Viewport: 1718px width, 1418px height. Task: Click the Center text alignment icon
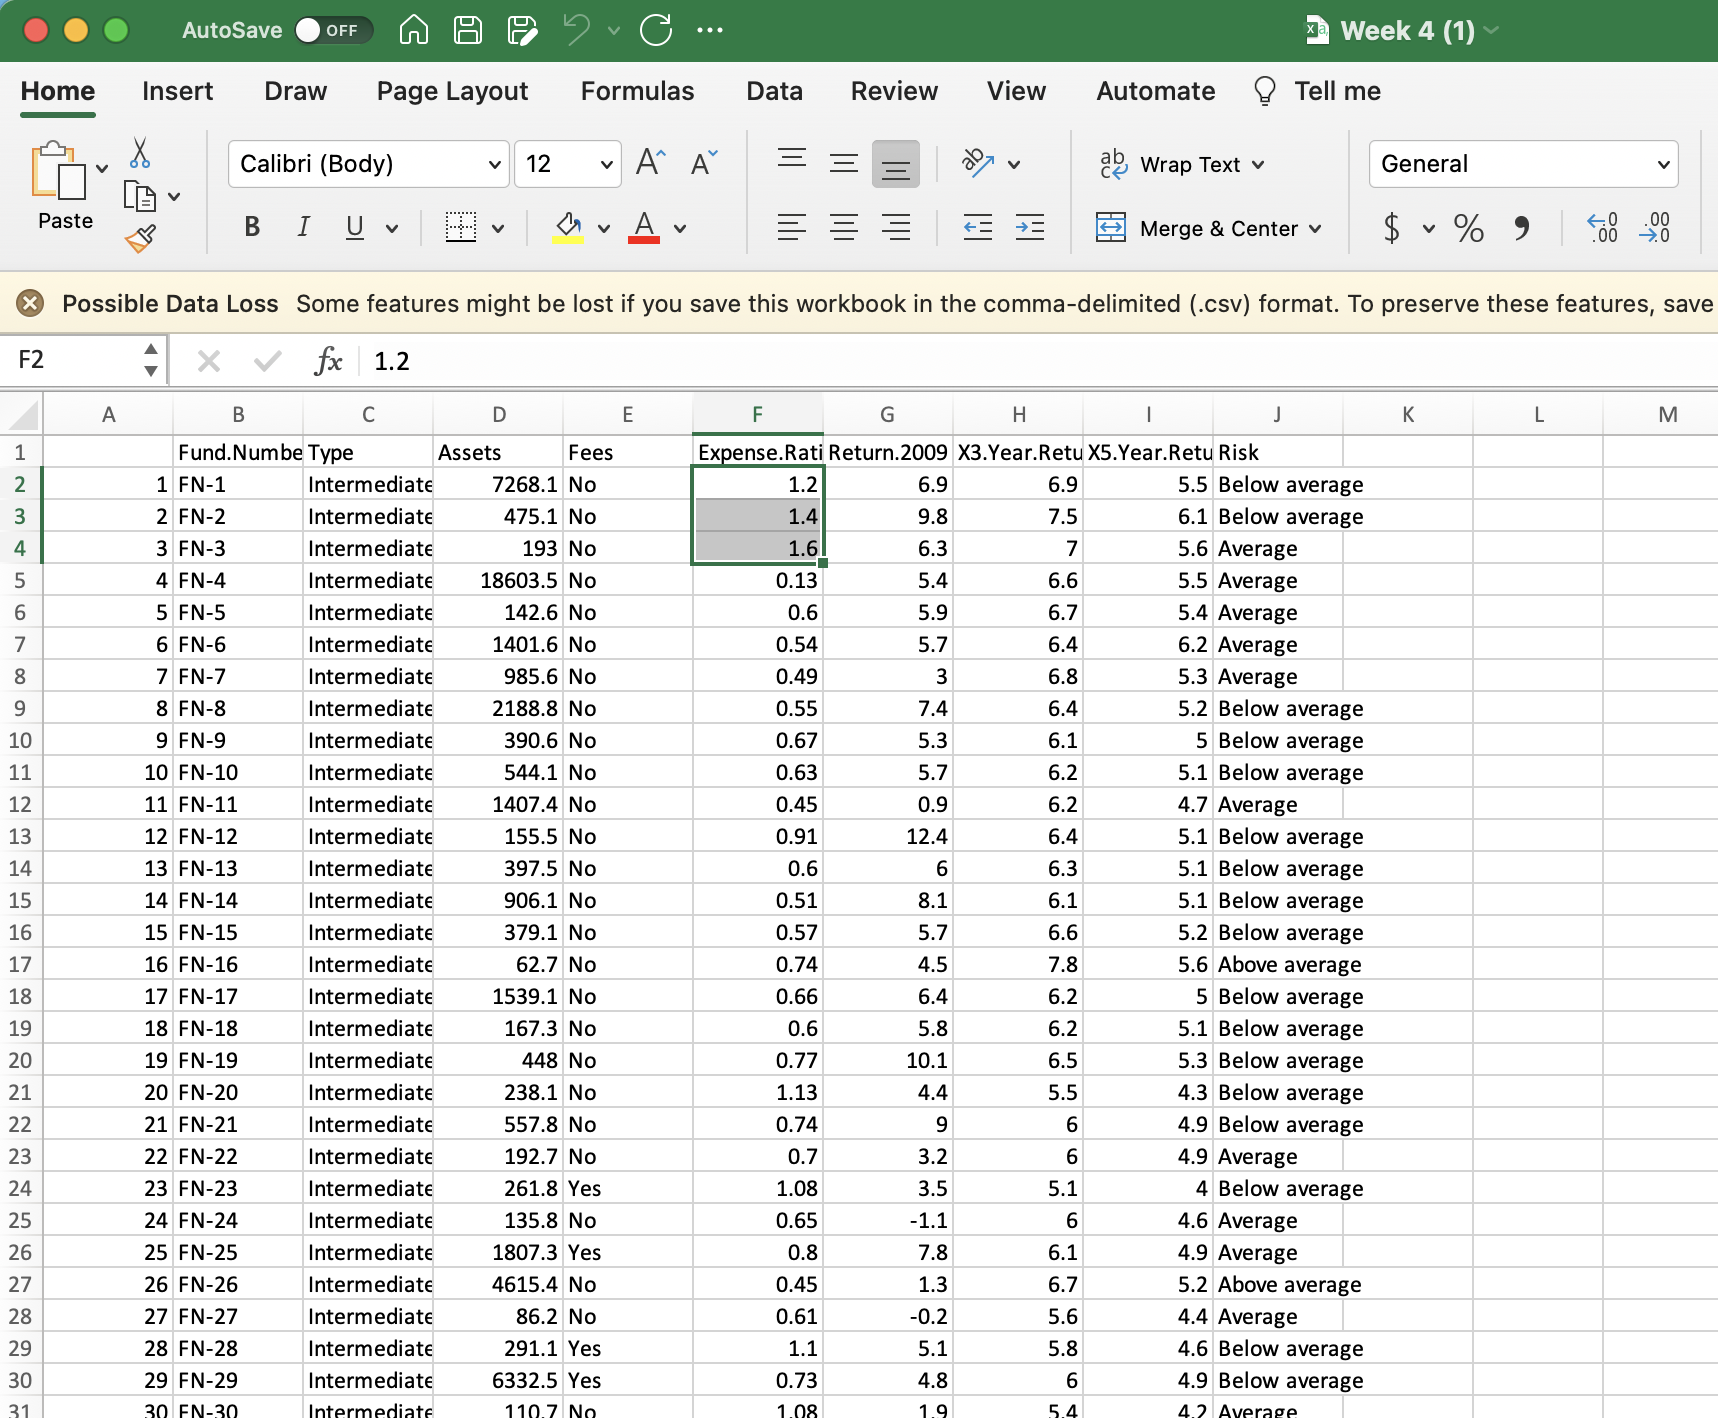pyautogui.click(x=843, y=228)
